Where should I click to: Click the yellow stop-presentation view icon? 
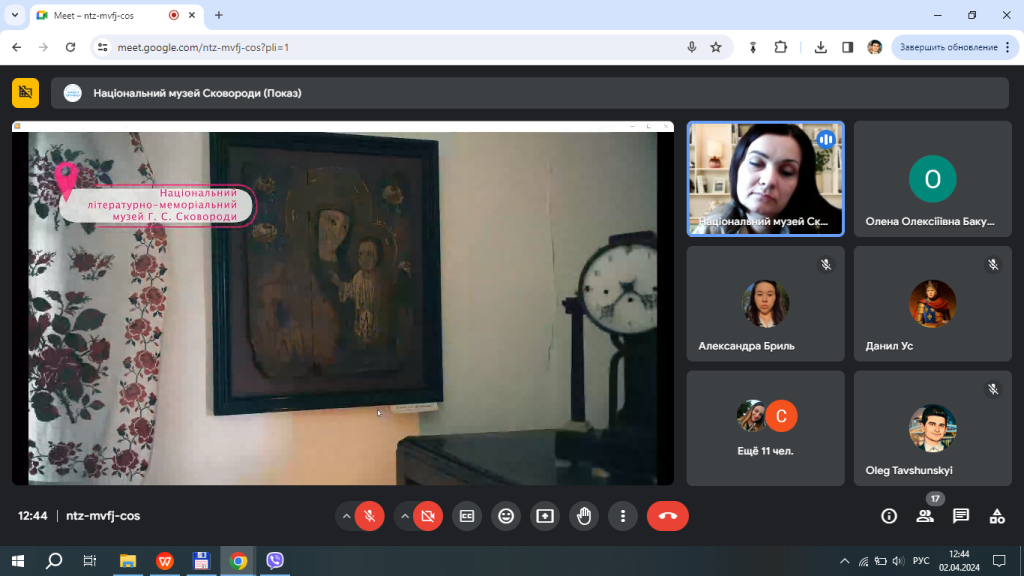[25, 93]
